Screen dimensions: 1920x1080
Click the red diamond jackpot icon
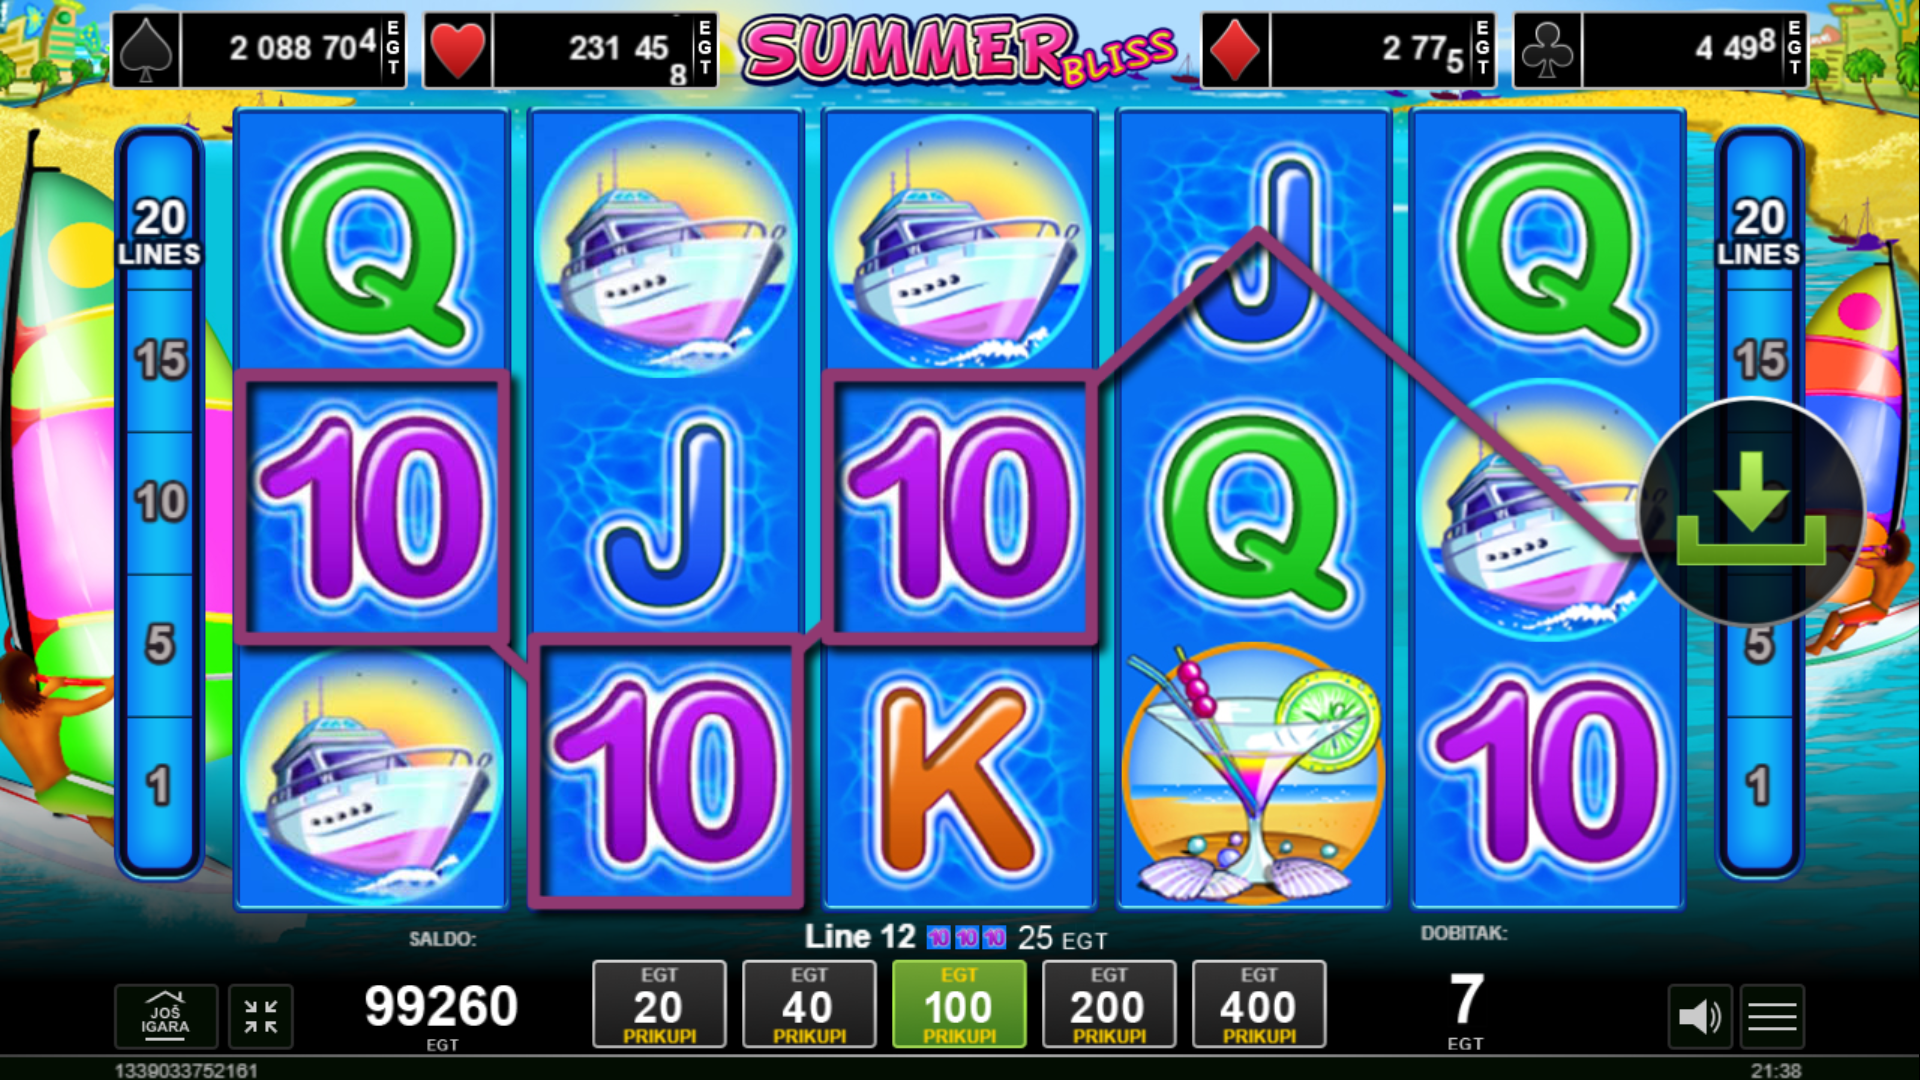(1235, 50)
